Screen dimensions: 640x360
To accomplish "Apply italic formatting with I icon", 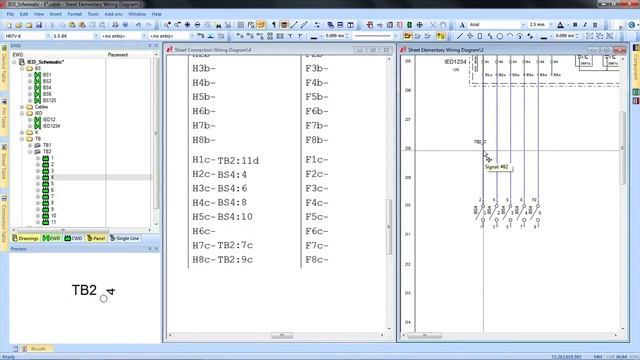I will click(x=585, y=25).
